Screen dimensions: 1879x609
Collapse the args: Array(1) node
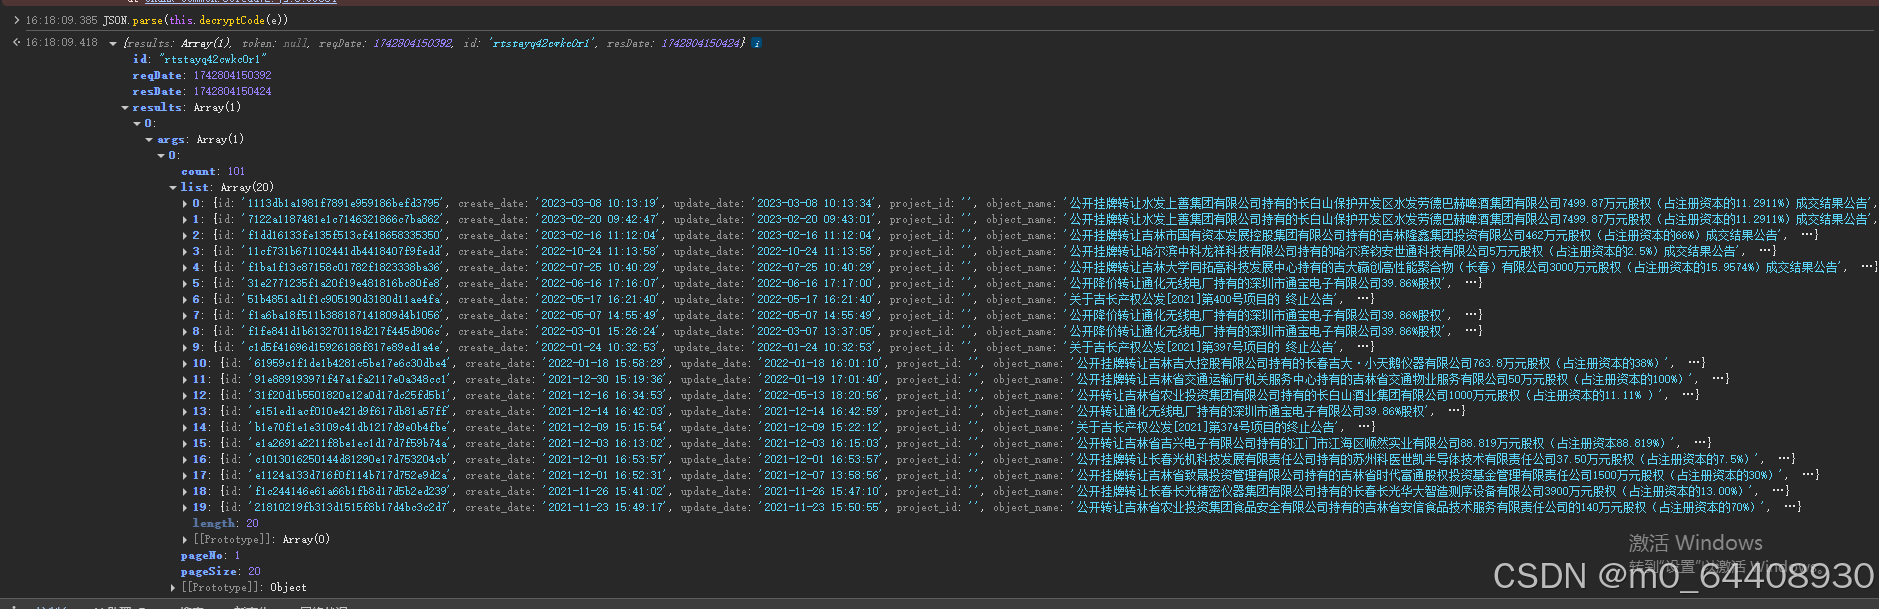click(x=149, y=140)
